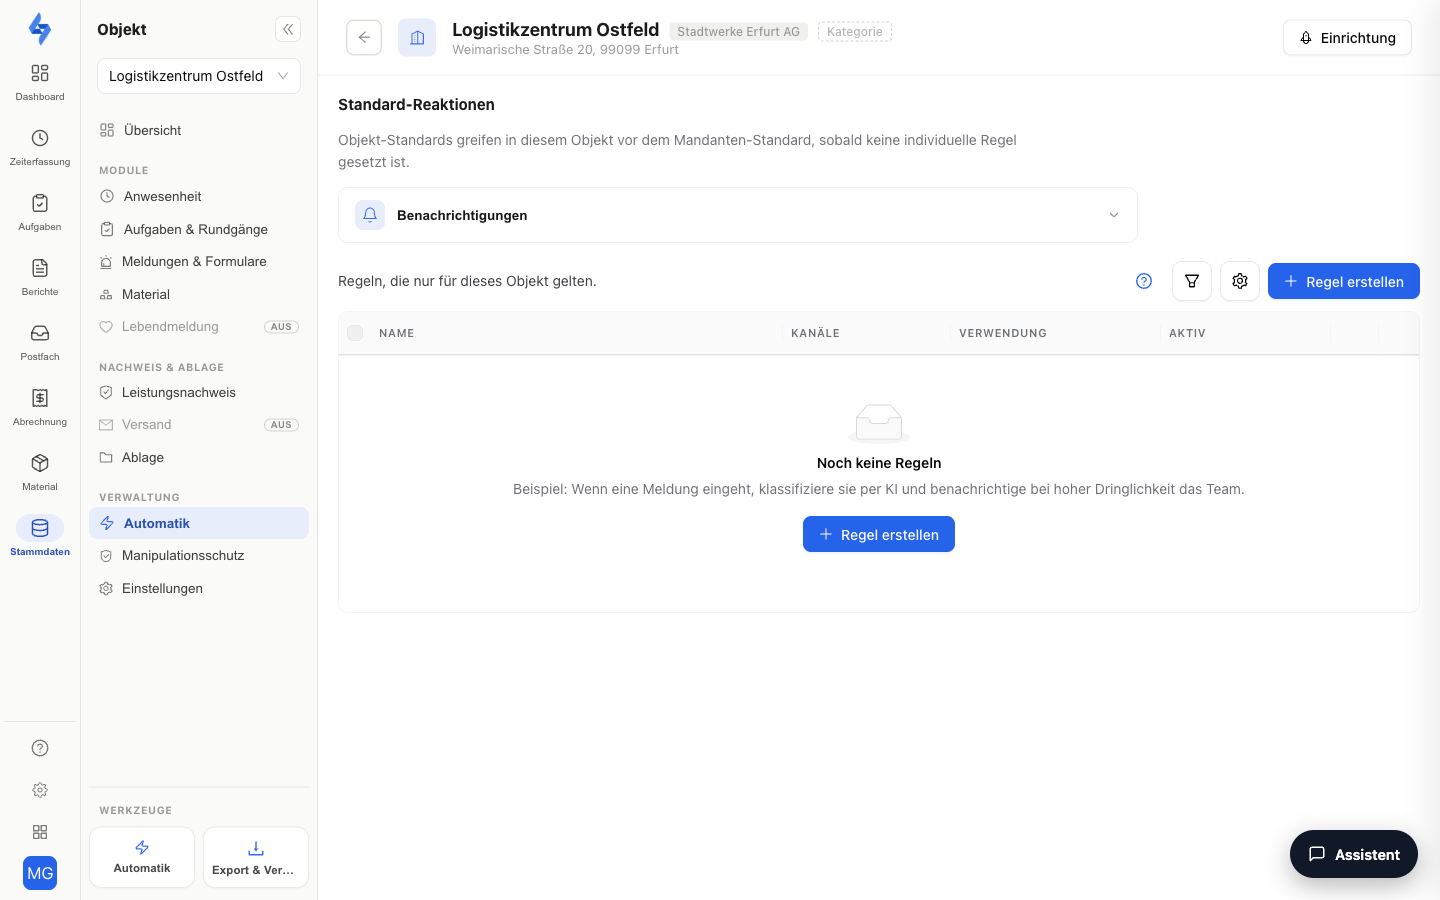1440x900 pixels.
Task: Open Zeiterfassung in the left rail
Action: (x=40, y=147)
